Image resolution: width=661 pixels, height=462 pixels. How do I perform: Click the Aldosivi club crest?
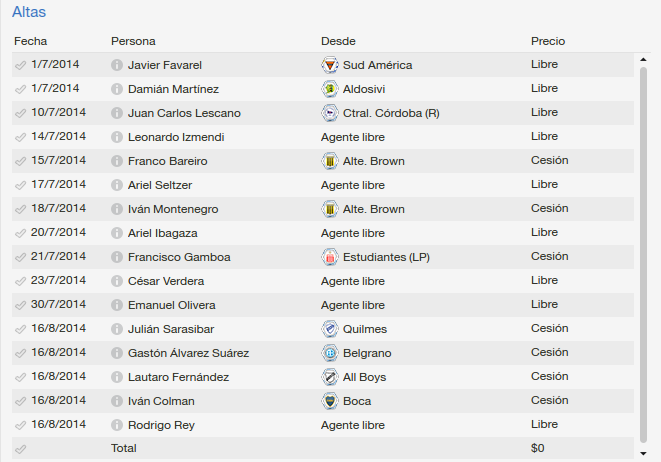tap(330, 89)
